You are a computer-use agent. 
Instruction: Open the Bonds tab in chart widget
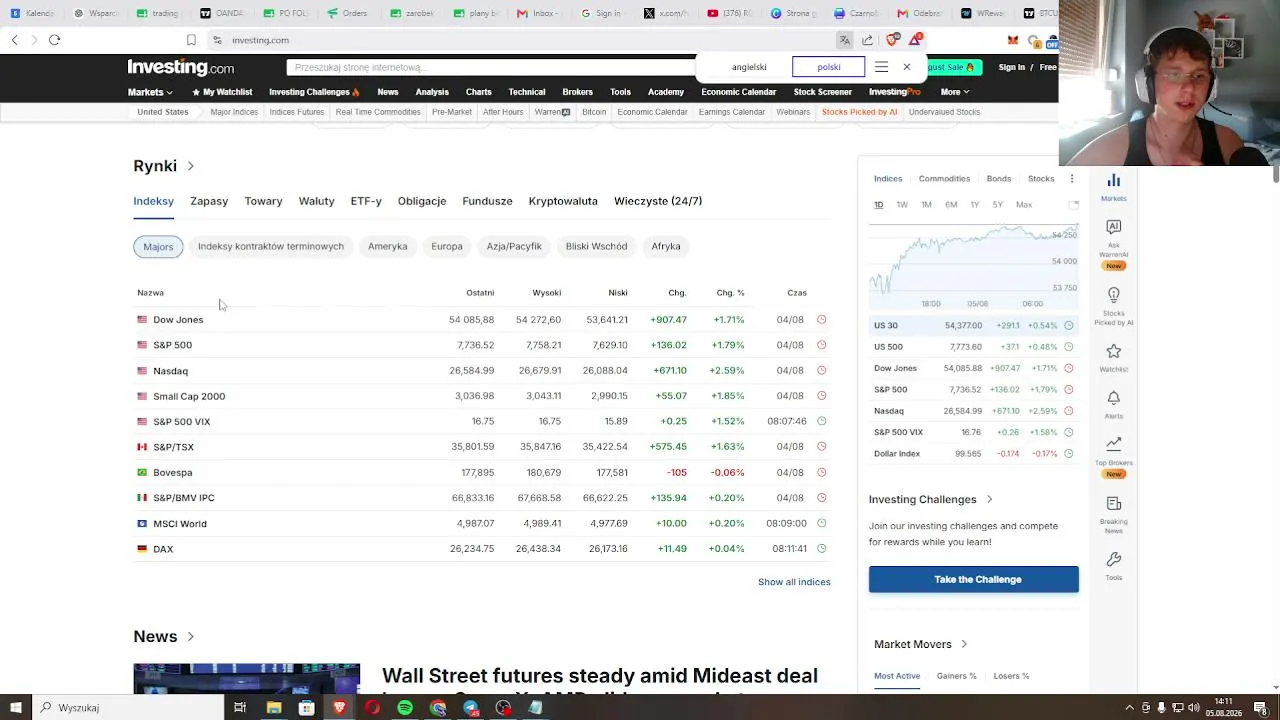pyautogui.click(x=999, y=179)
